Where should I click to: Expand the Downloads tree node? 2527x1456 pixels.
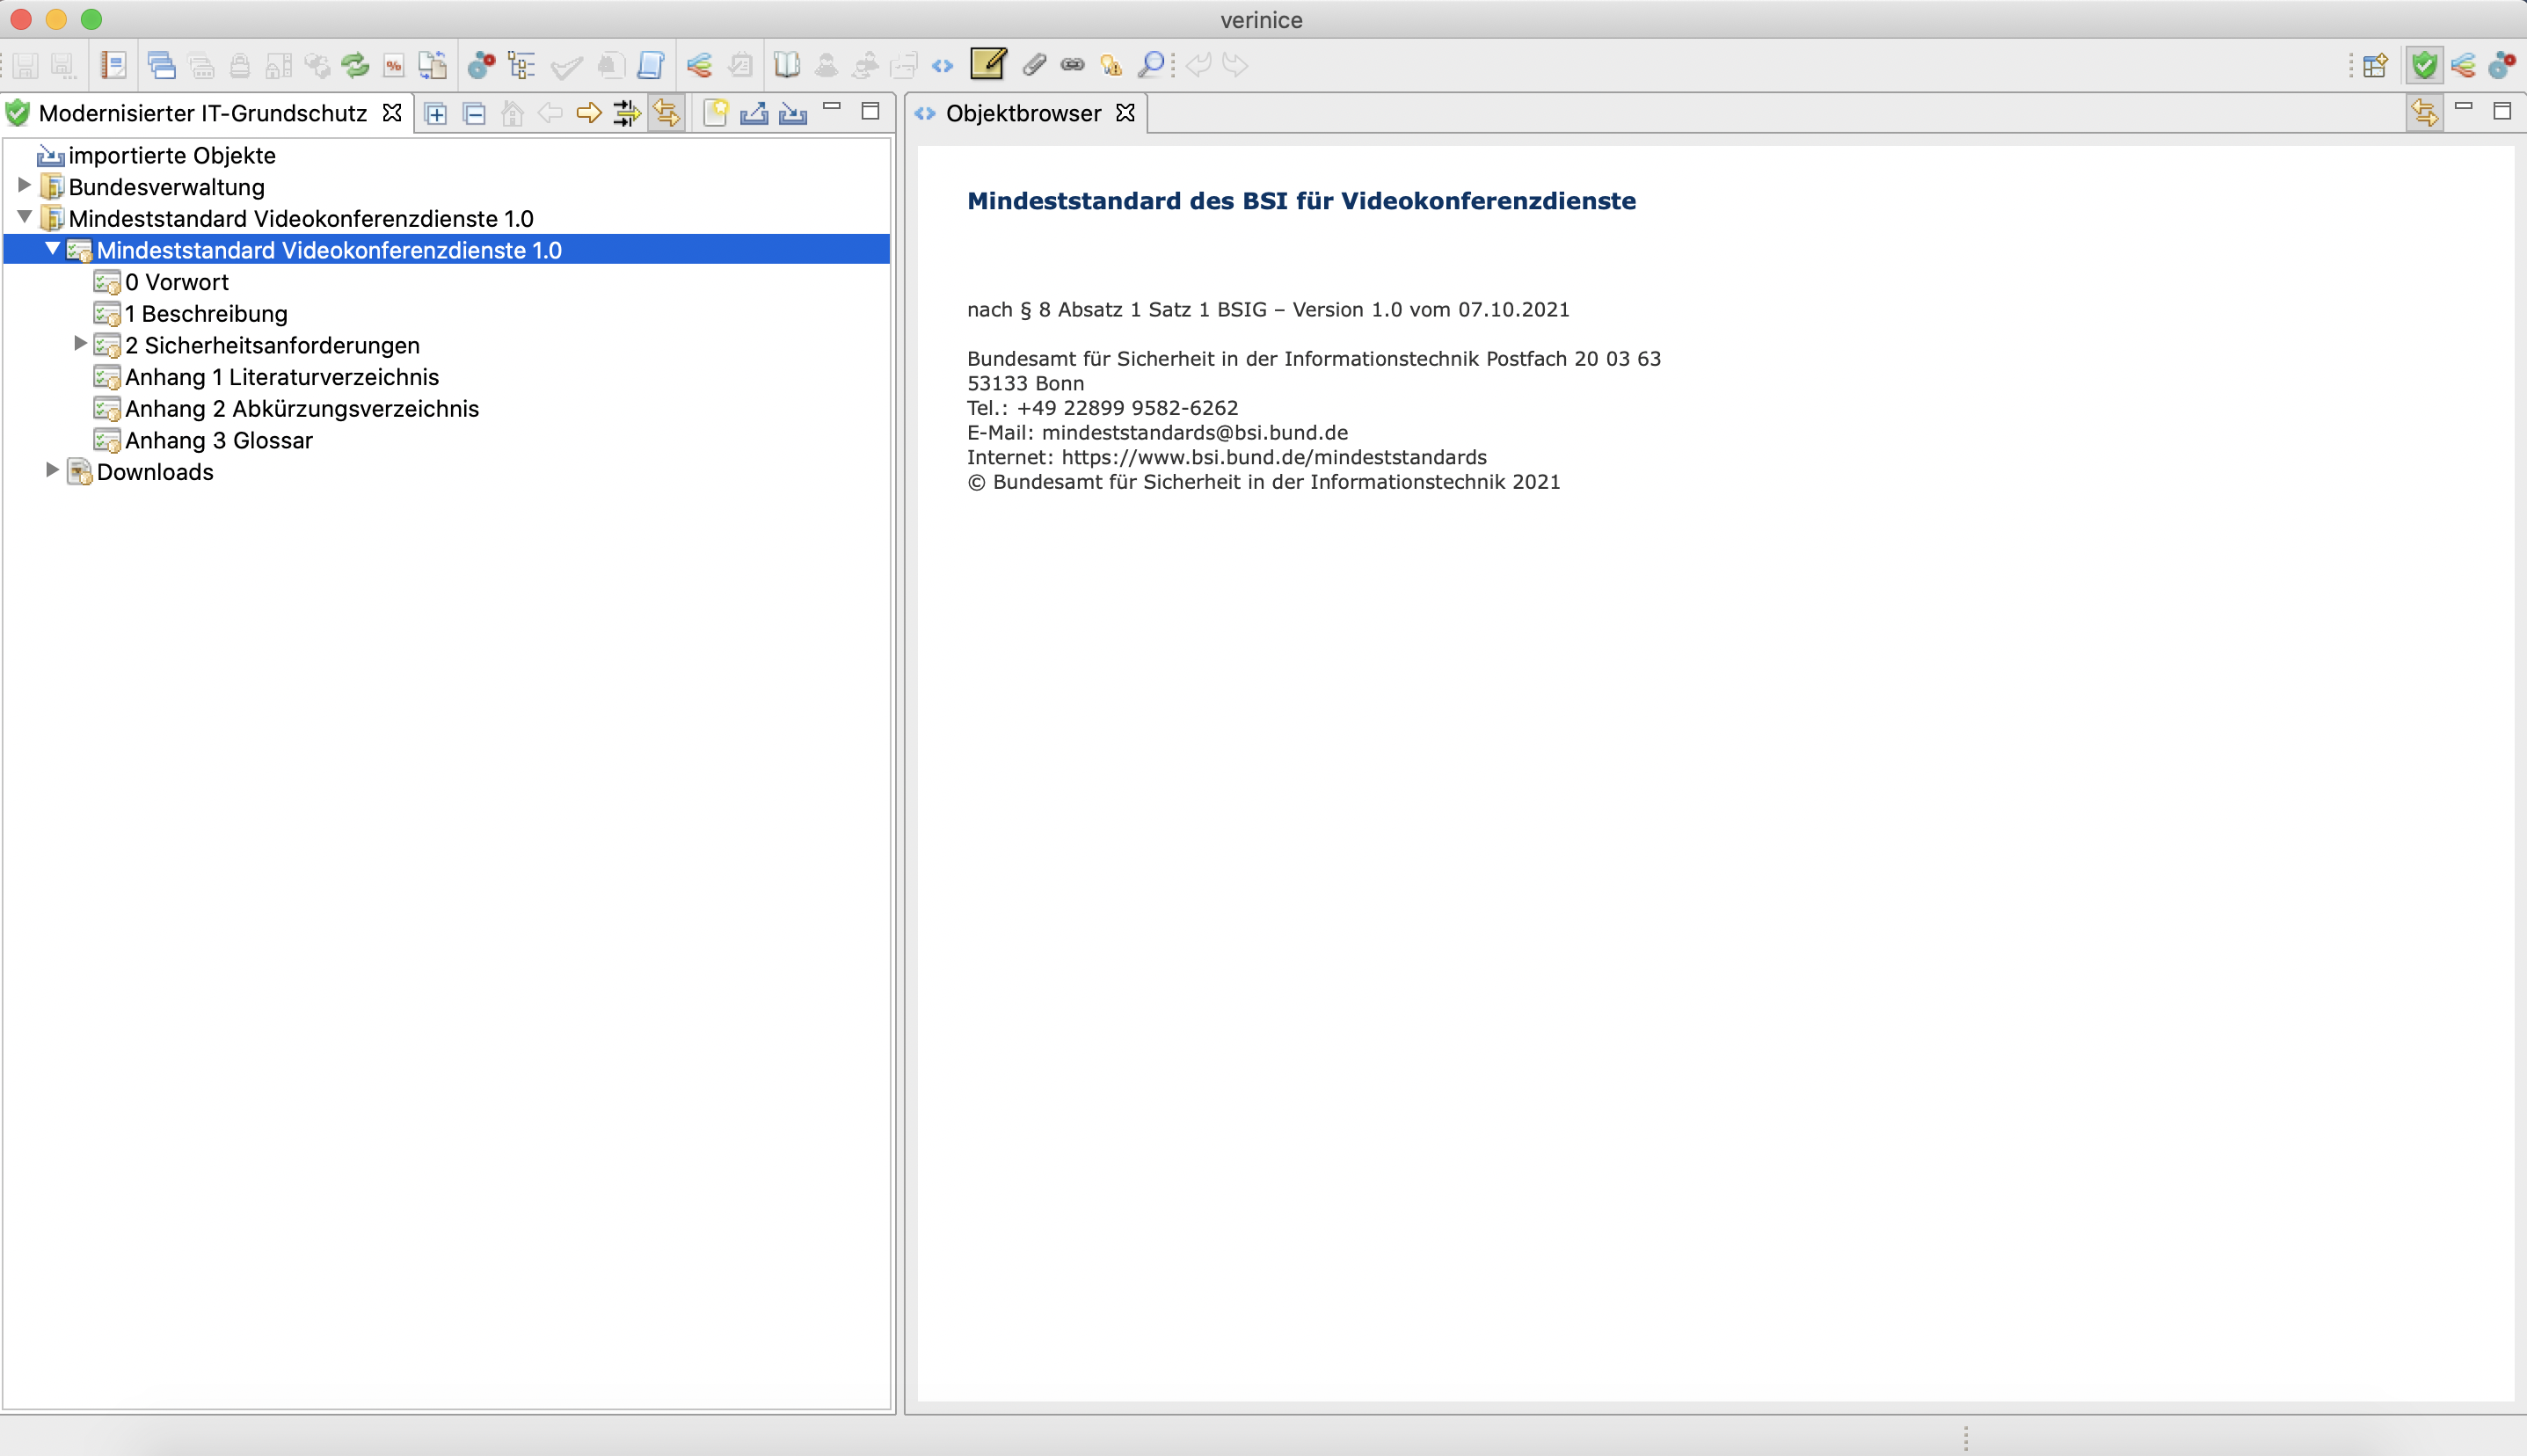tap(52, 471)
